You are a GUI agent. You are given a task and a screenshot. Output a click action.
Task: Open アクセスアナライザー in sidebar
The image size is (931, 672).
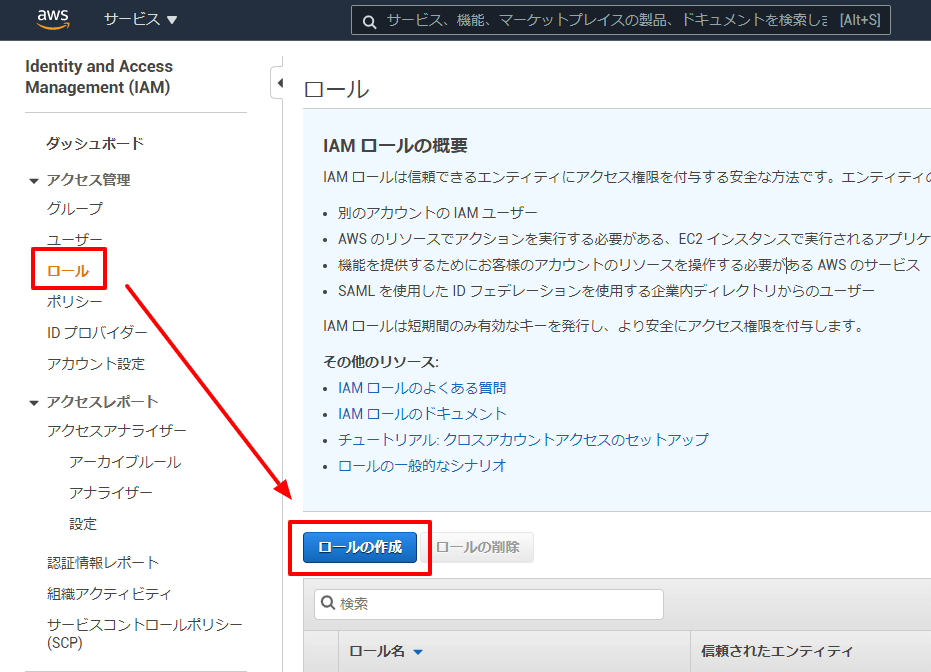116,430
